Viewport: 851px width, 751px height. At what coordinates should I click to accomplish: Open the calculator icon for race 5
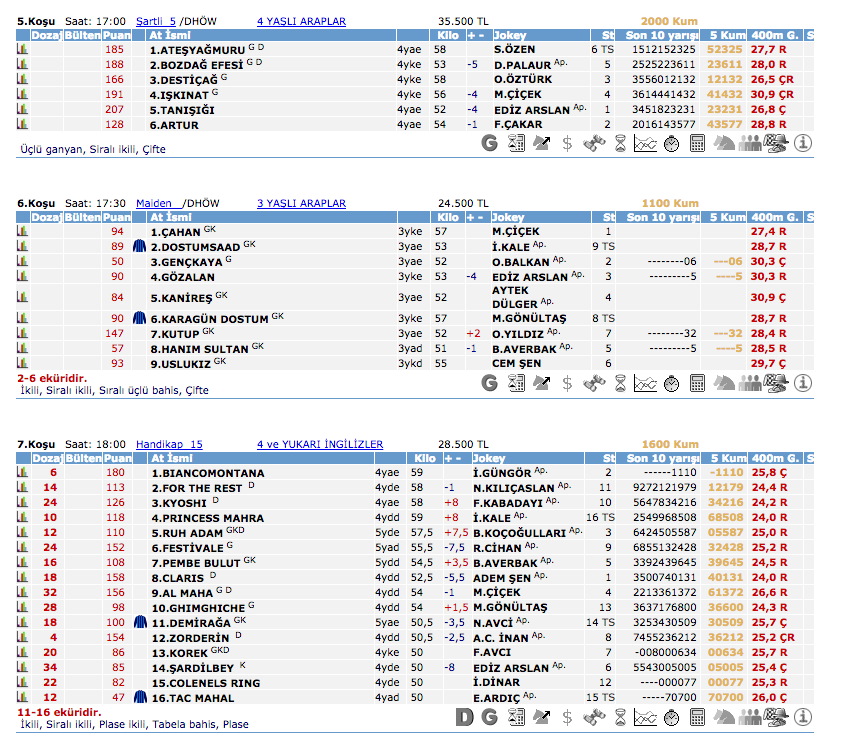coord(698,143)
